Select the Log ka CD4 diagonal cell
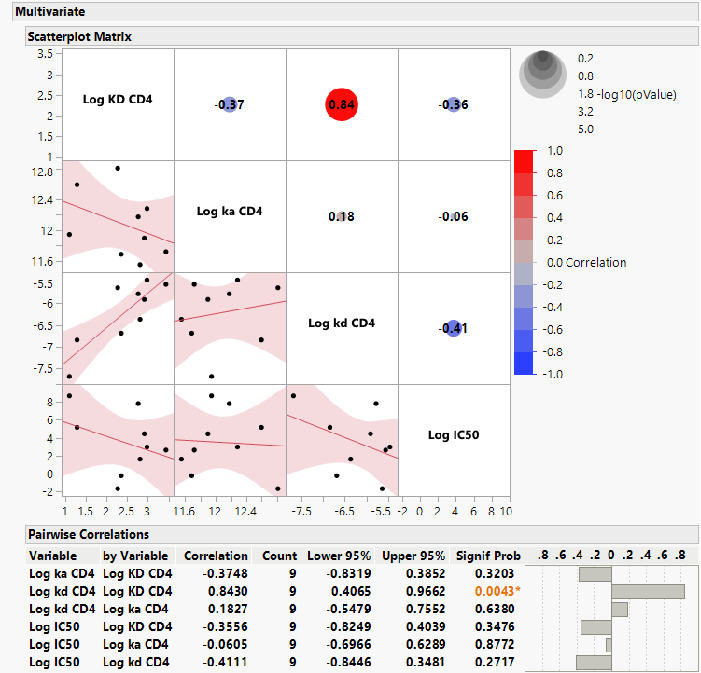 [230, 211]
